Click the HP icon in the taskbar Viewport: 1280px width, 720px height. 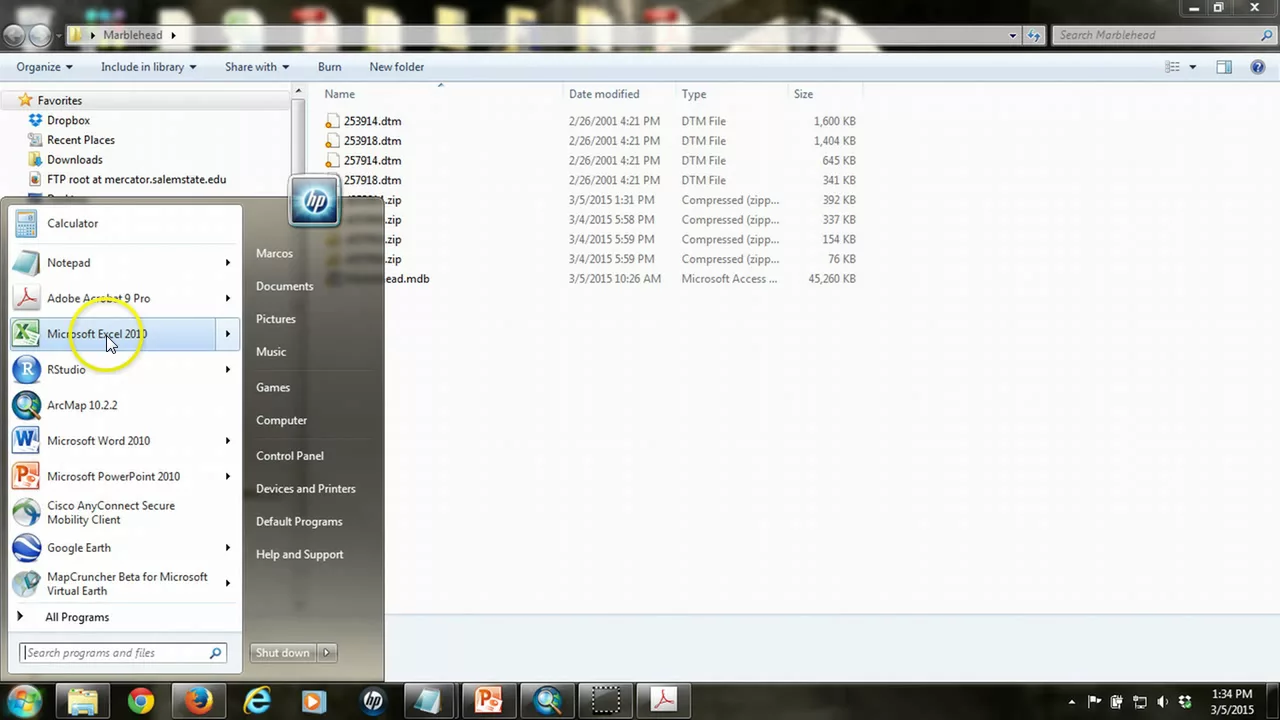tap(373, 700)
